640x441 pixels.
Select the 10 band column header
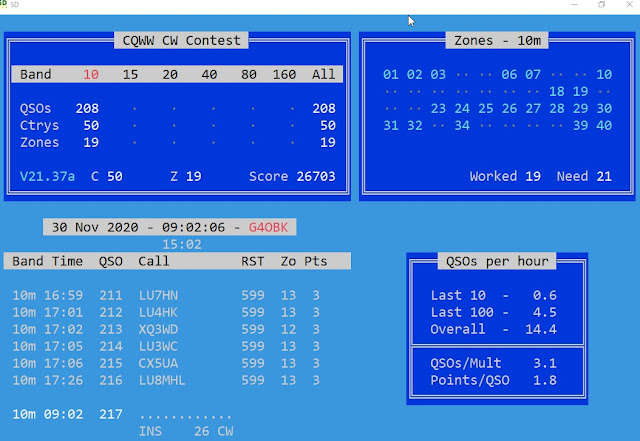pyautogui.click(x=91, y=74)
